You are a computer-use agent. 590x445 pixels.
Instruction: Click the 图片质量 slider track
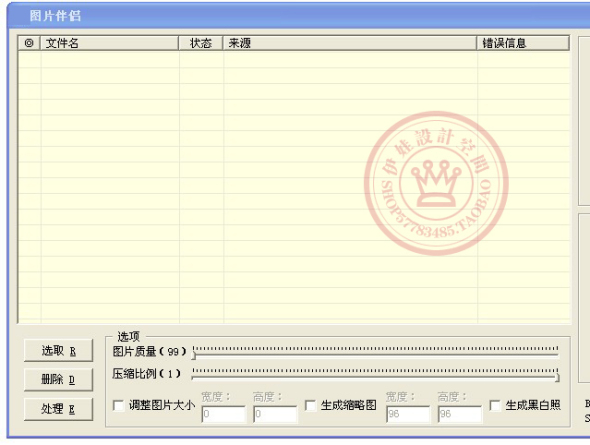click(x=376, y=354)
